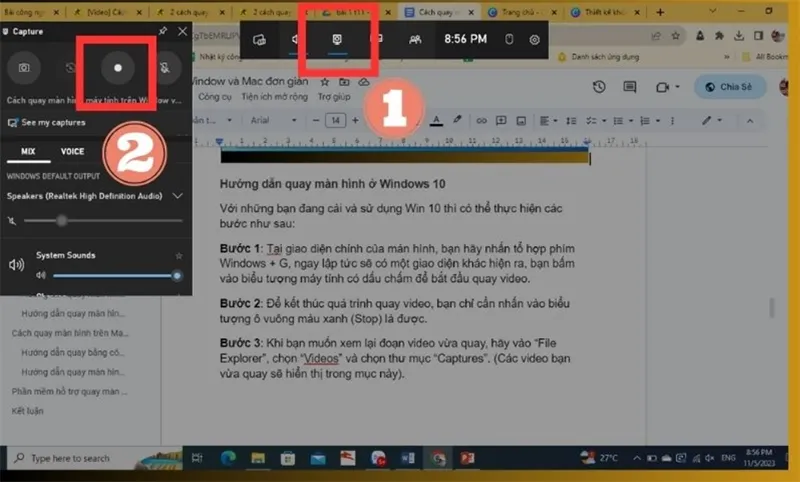Open See my captures
Screen dimensions: 800x482
click(47, 122)
